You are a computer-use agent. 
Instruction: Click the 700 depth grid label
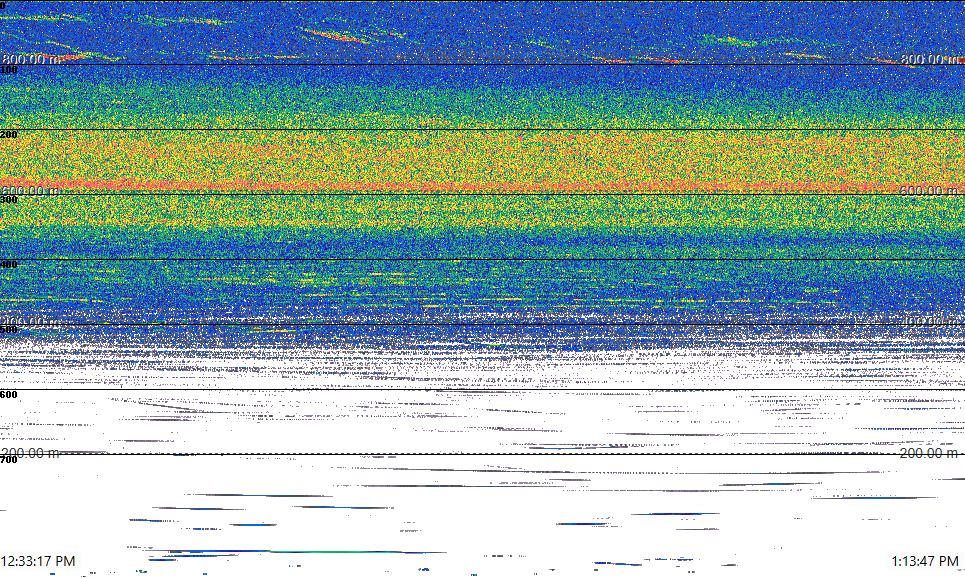click(x=9, y=460)
